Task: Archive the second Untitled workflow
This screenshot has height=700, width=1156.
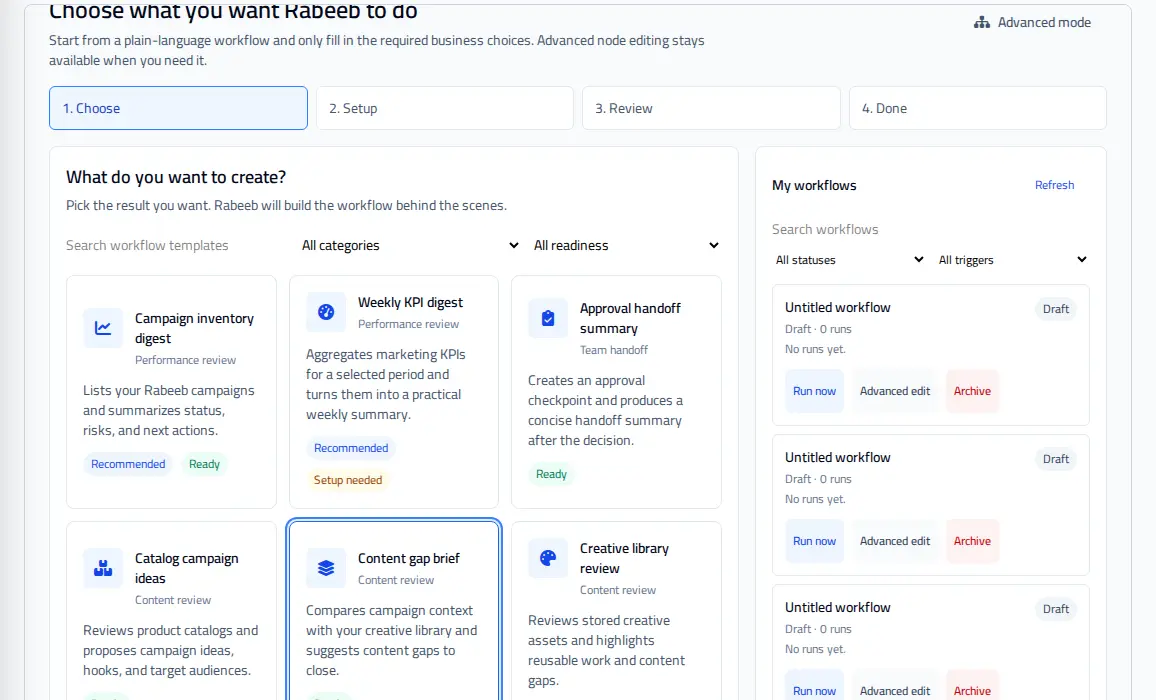Action: 972,541
